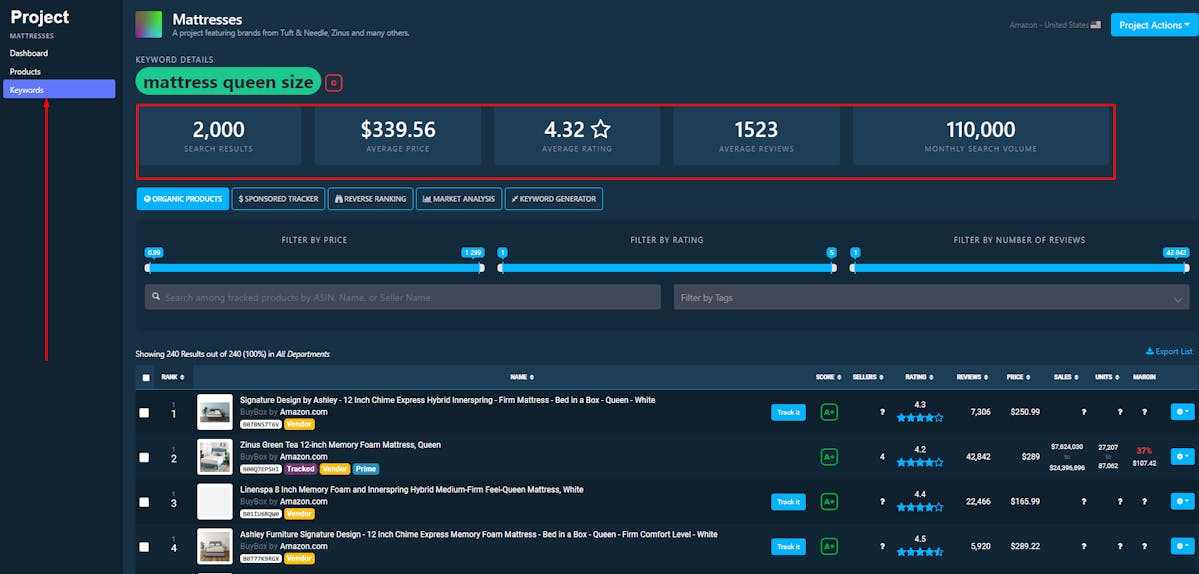The height and width of the screenshot is (574, 1199).
Task: Sort the table by Sales column
Action: tap(1067, 377)
